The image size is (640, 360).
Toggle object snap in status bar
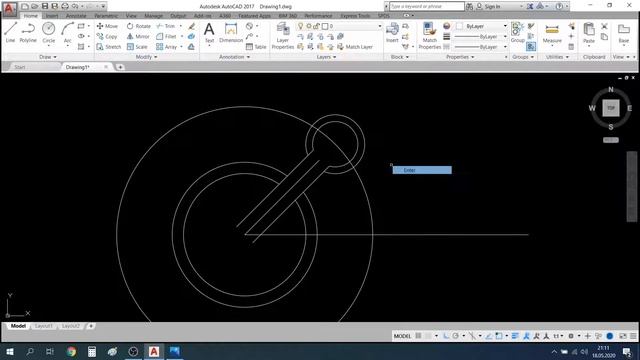click(x=499, y=336)
